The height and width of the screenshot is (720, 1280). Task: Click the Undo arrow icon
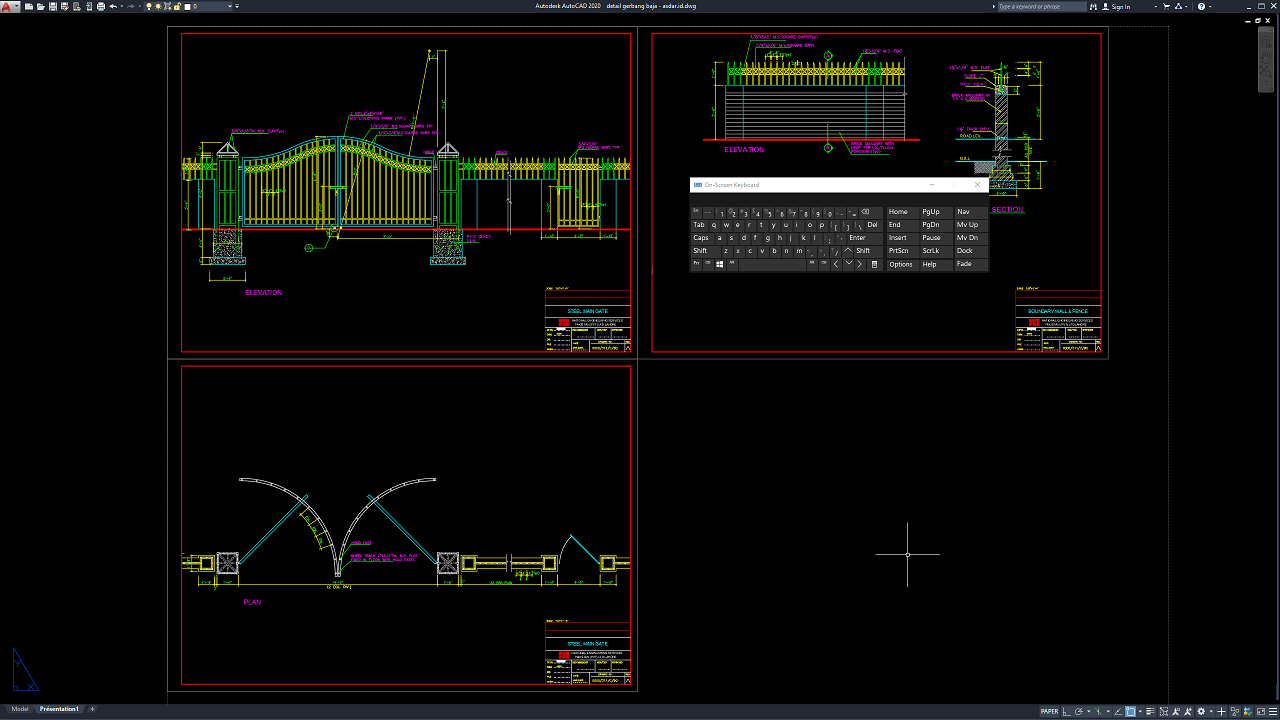[113, 6]
